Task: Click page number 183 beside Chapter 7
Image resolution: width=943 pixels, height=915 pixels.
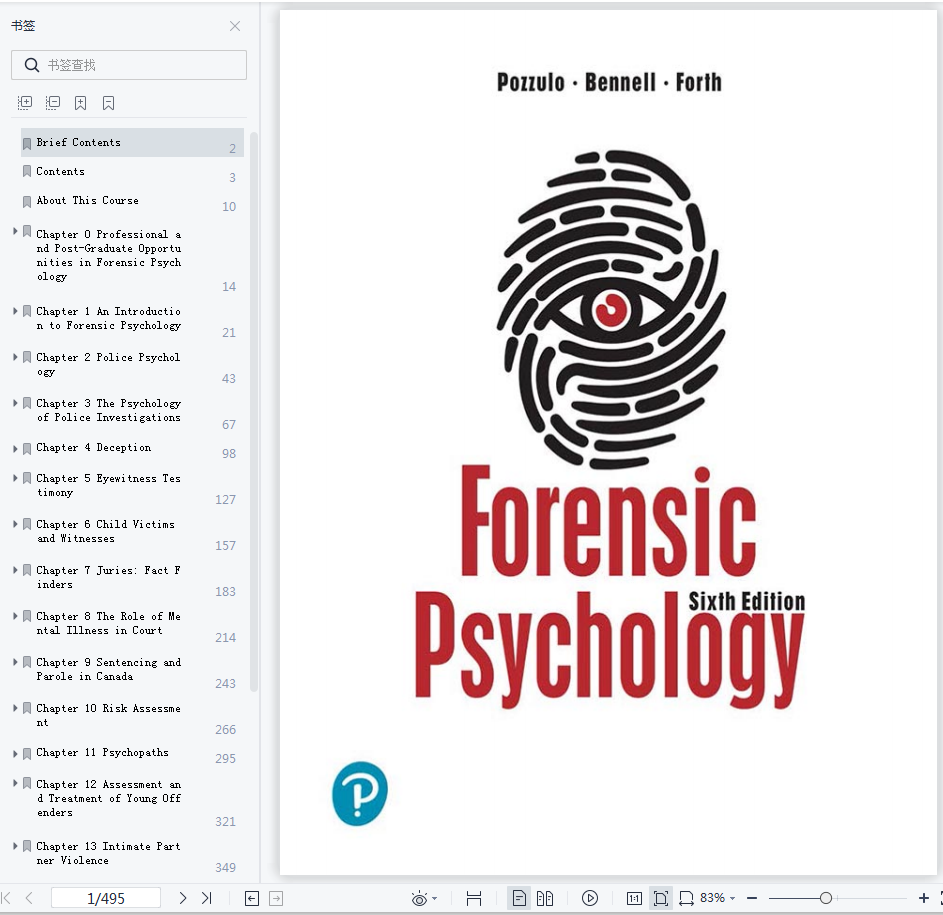Action: pos(226,592)
